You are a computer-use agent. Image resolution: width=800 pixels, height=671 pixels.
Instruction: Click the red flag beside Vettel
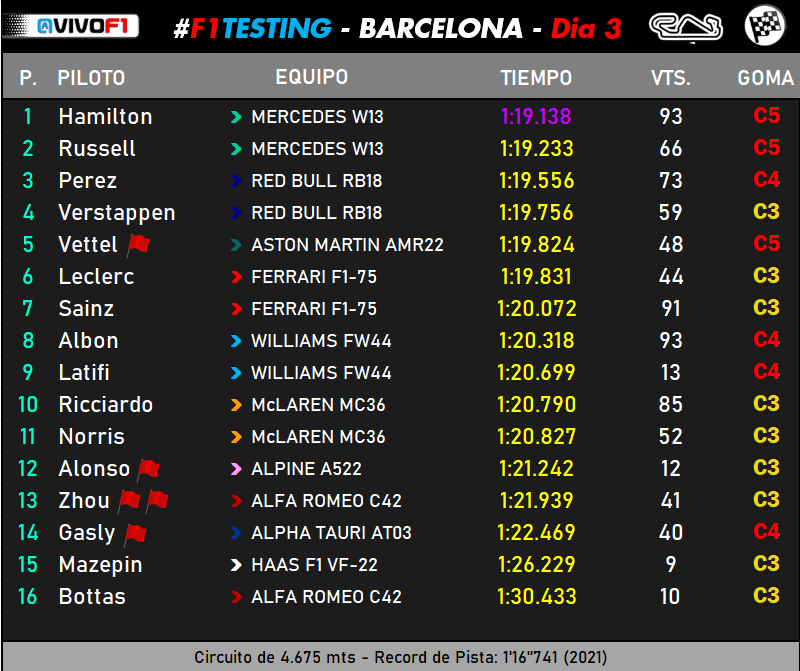point(137,244)
